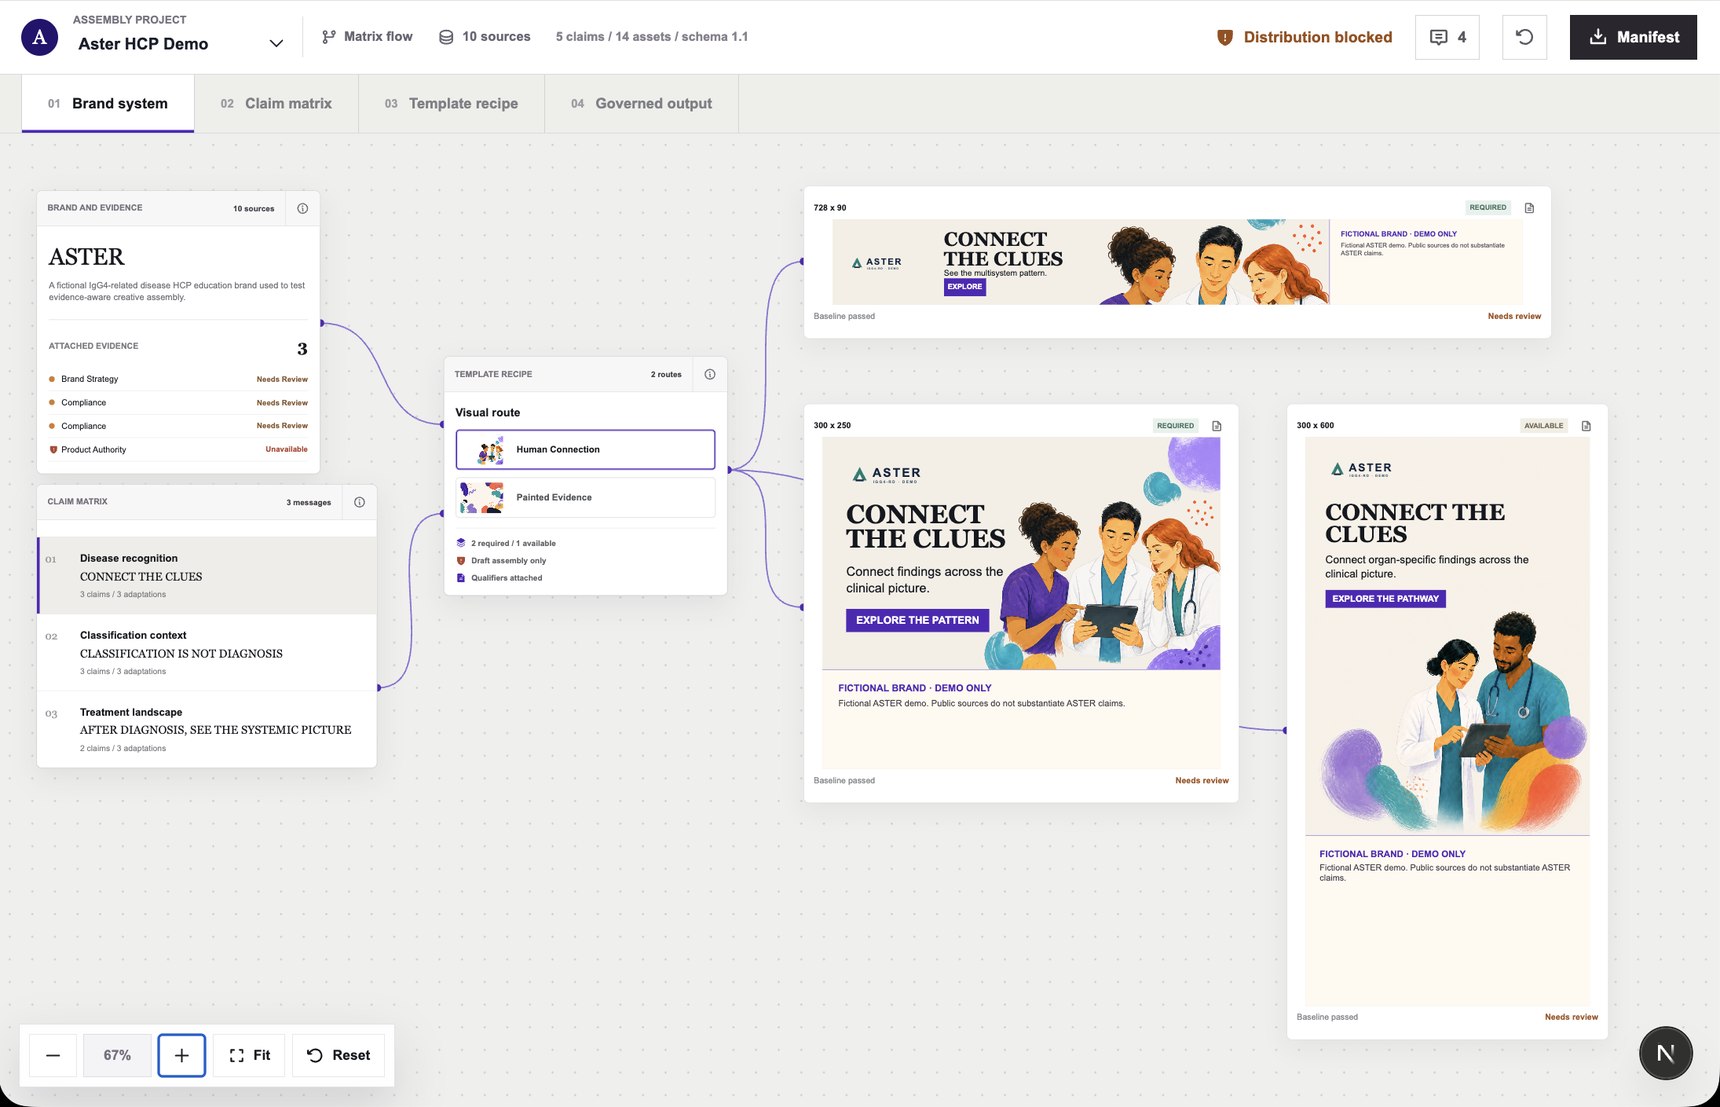Viewport: 1720px width, 1107px height.
Task: Fit the canvas to view
Action: pyautogui.click(x=249, y=1055)
